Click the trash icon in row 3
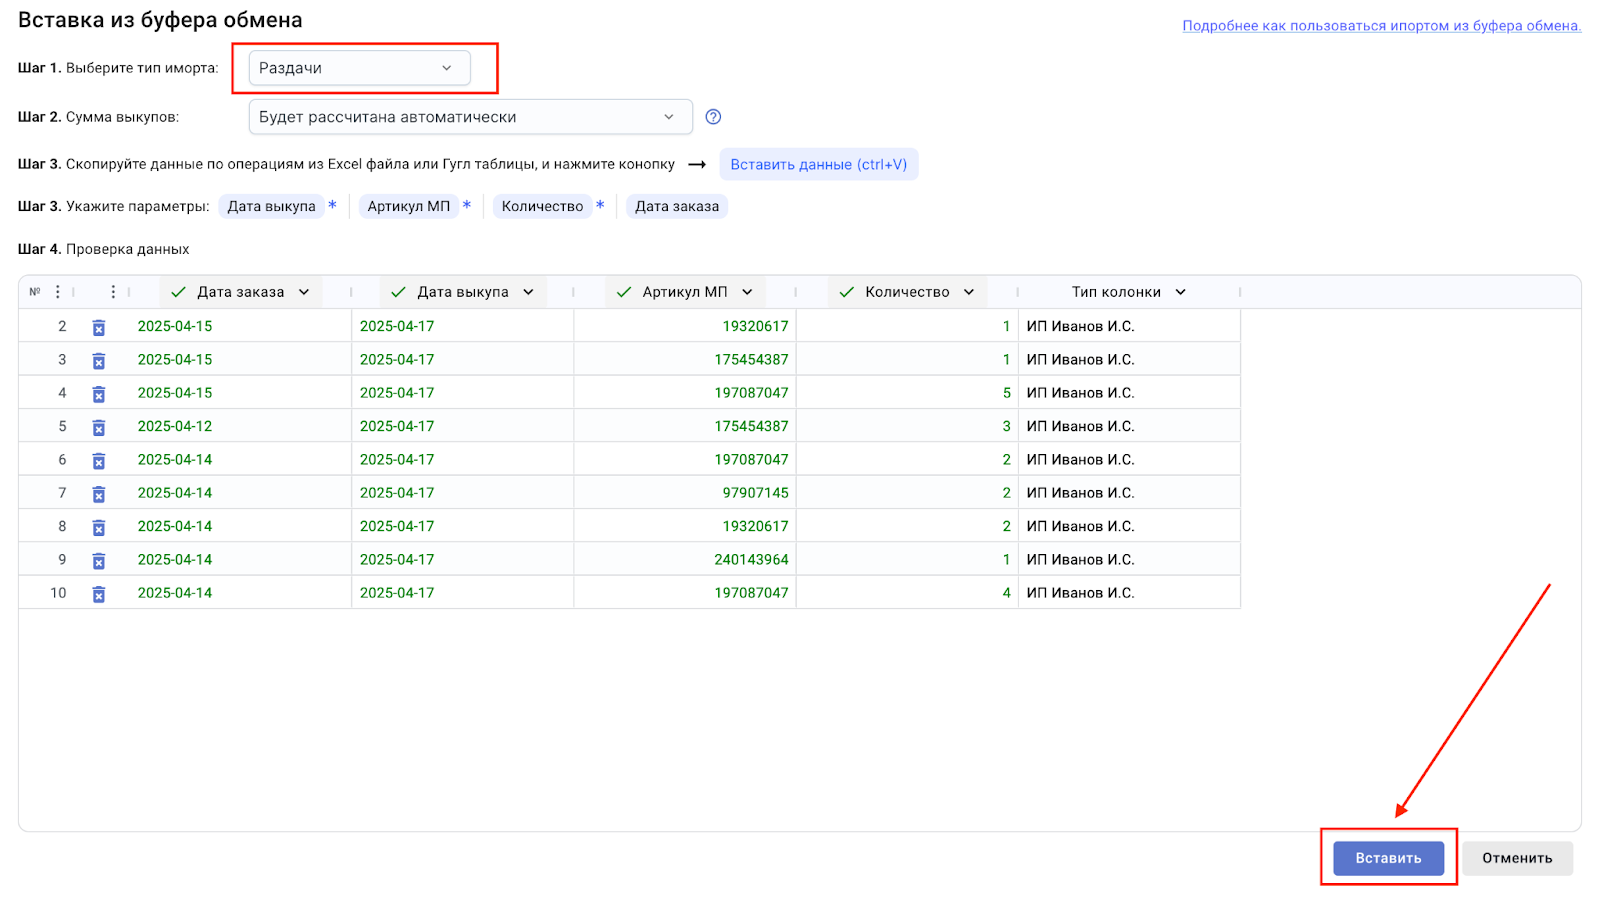This screenshot has width=1600, height=897. 99,360
